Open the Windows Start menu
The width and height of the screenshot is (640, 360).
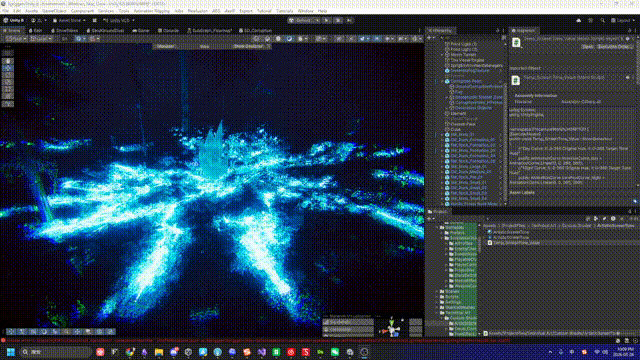pyautogui.click(x=11, y=352)
